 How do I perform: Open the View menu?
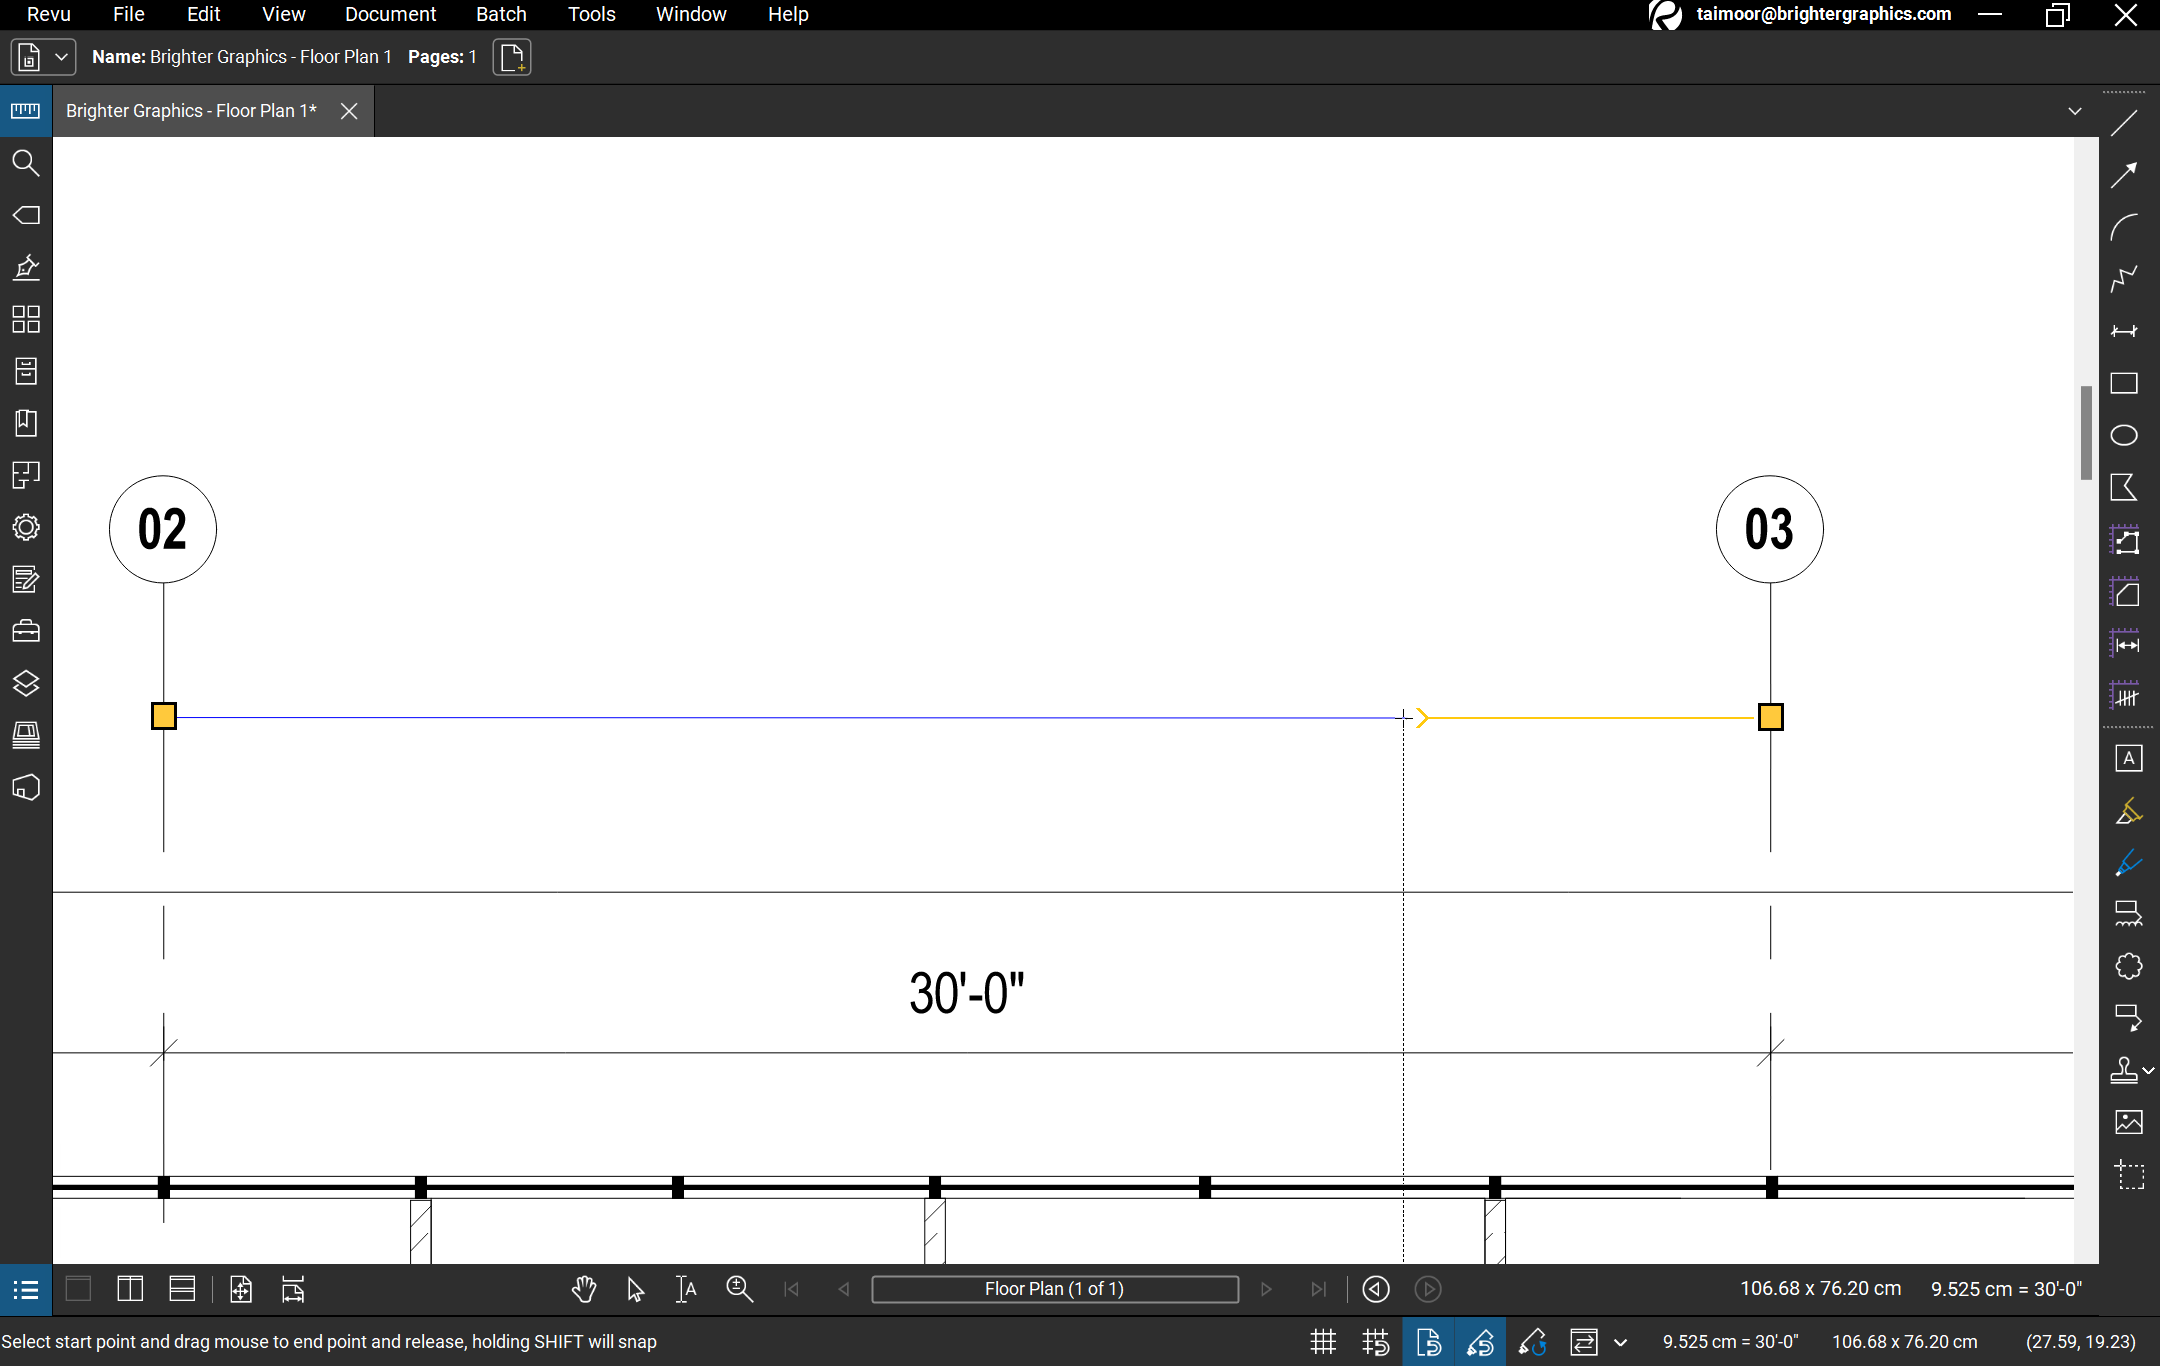coord(283,14)
